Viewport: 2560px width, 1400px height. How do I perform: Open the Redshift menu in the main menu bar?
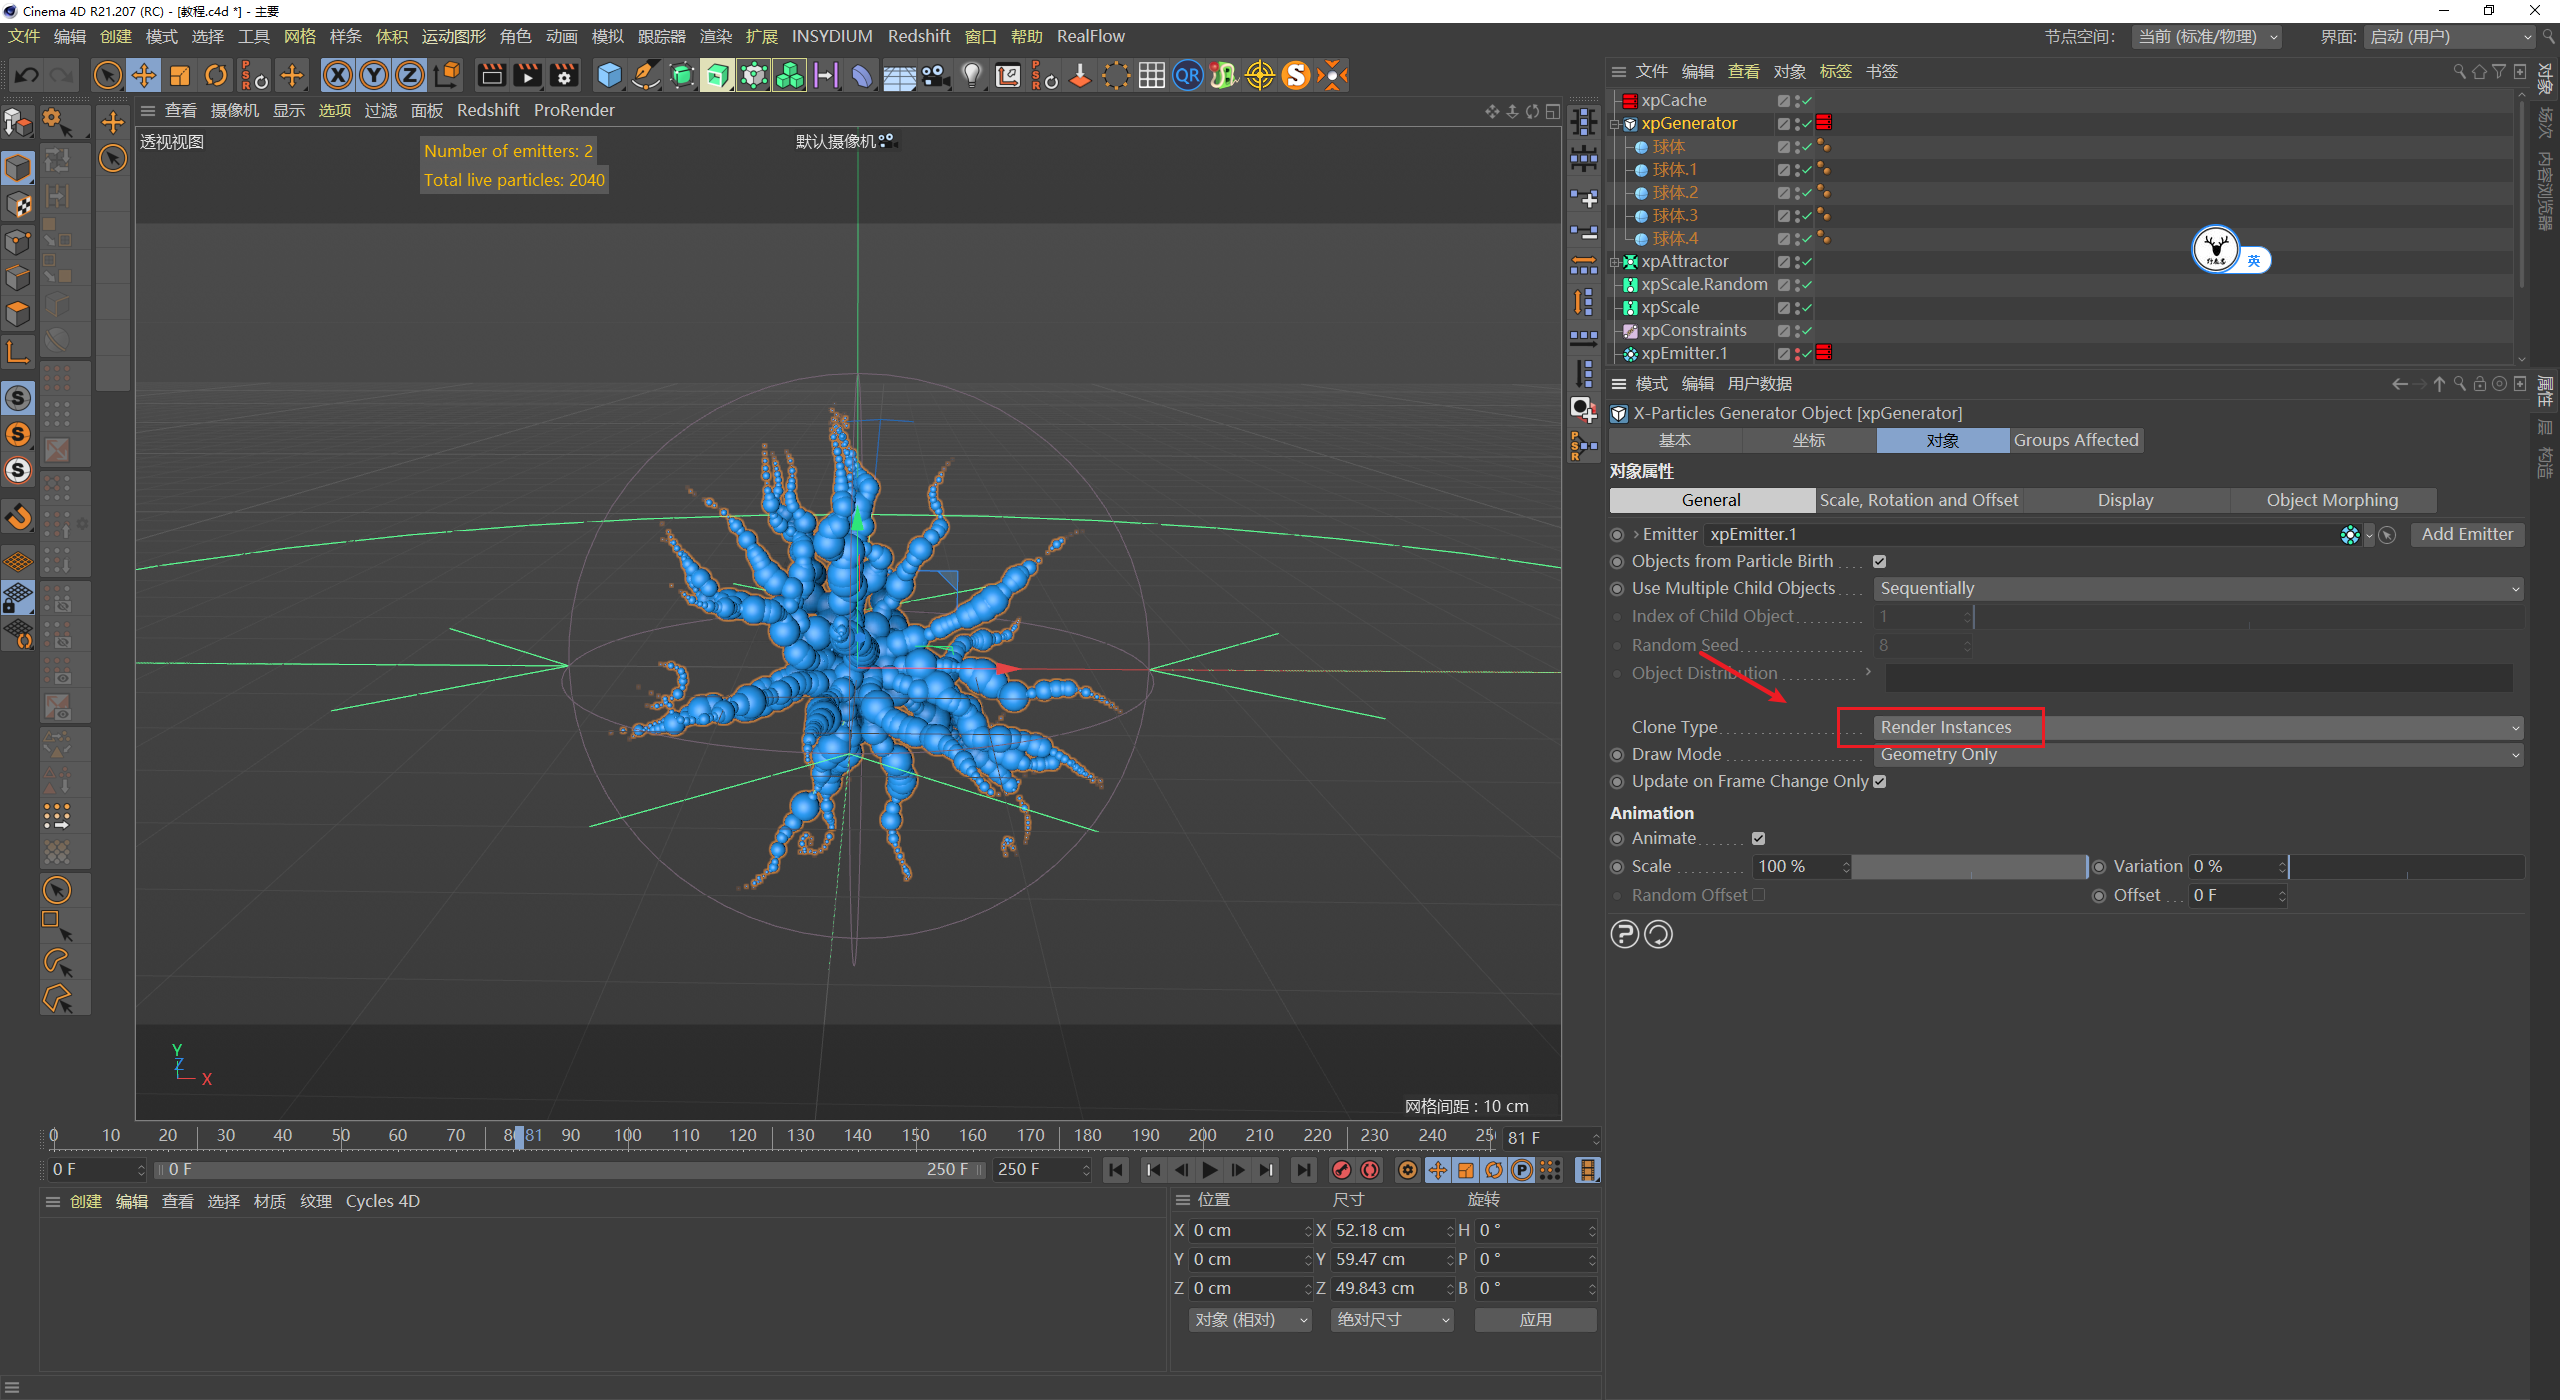click(x=919, y=36)
